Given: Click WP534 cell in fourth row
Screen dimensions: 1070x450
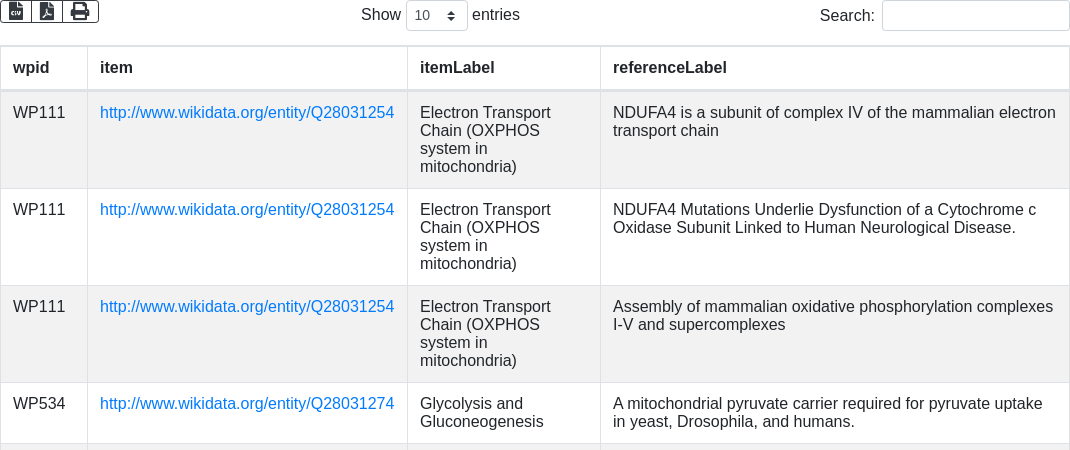Looking at the screenshot, I should click(x=39, y=404).
